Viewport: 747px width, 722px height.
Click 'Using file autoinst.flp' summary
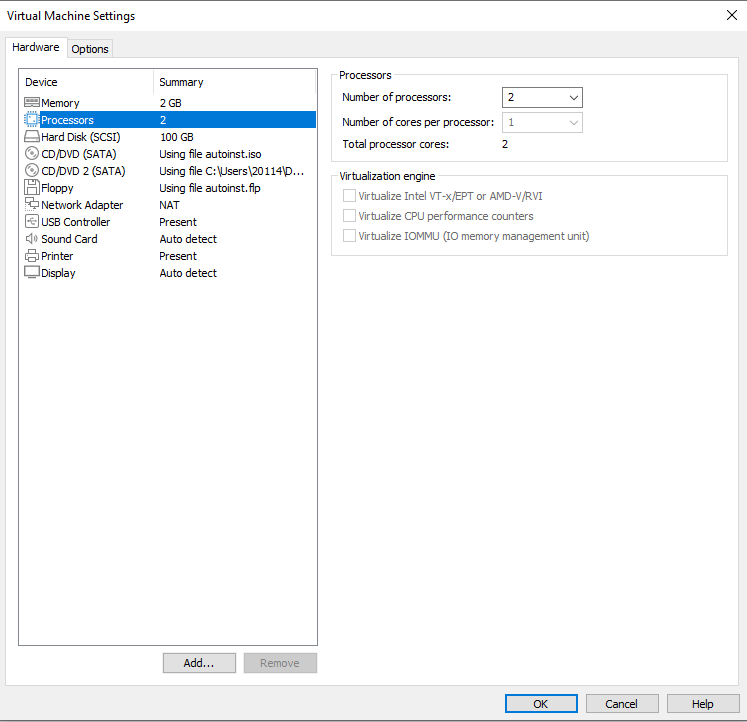pos(210,188)
